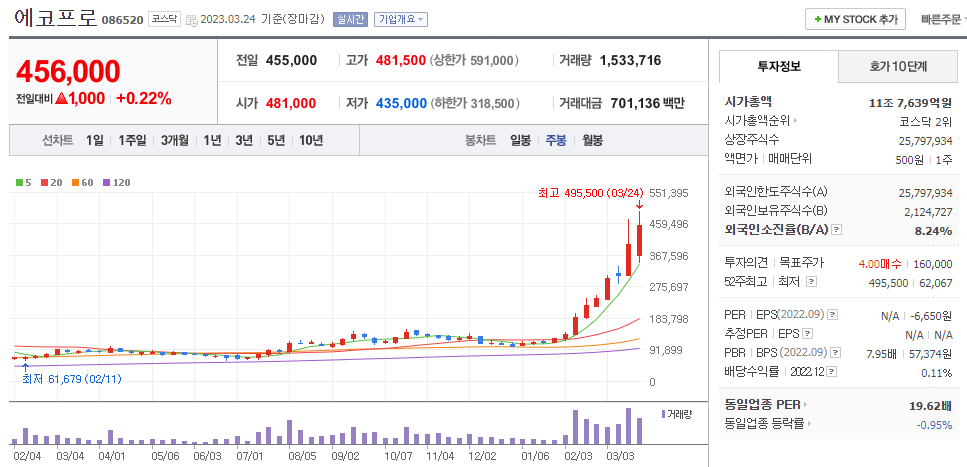
Task: Click the 최저 61,679 (02/11) chart marker
Action: click(x=72, y=379)
